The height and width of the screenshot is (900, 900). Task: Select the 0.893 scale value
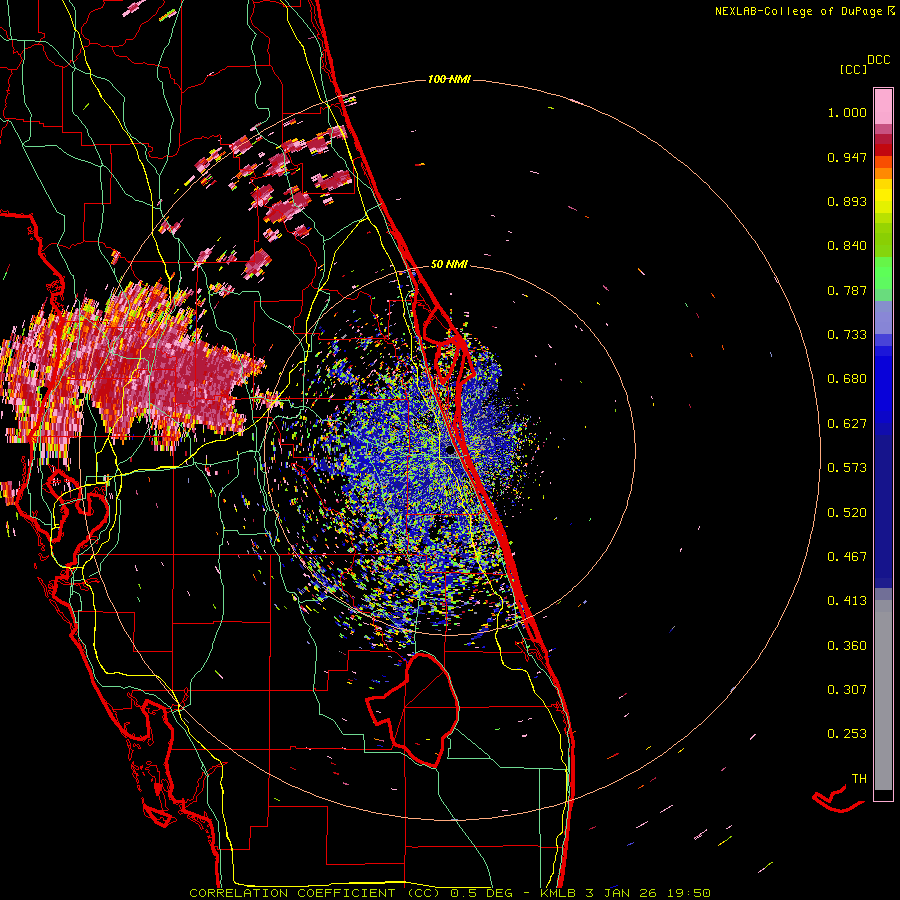click(847, 201)
